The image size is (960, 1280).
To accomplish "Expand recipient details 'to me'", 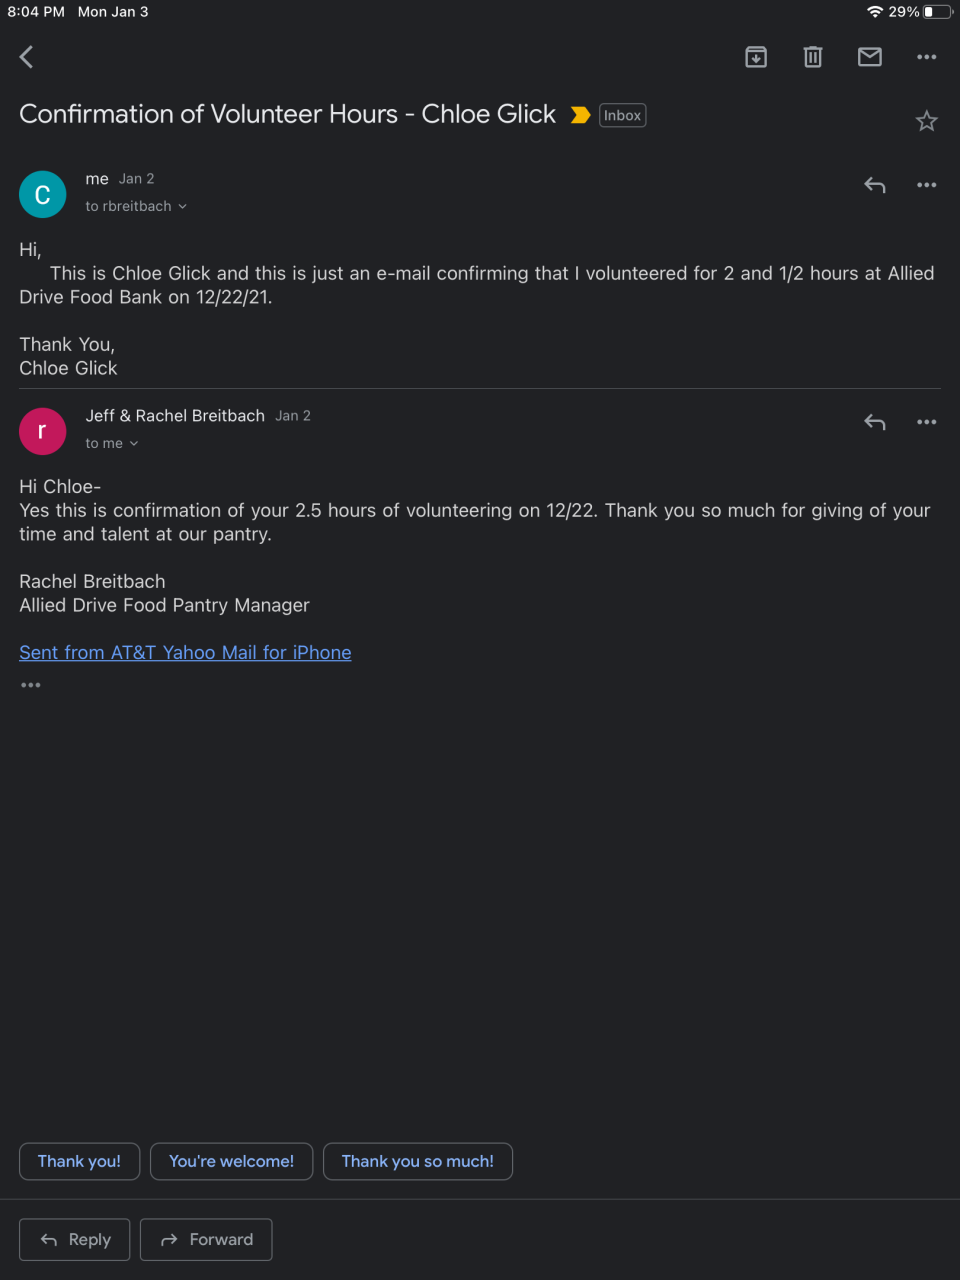I will [x=112, y=443].
